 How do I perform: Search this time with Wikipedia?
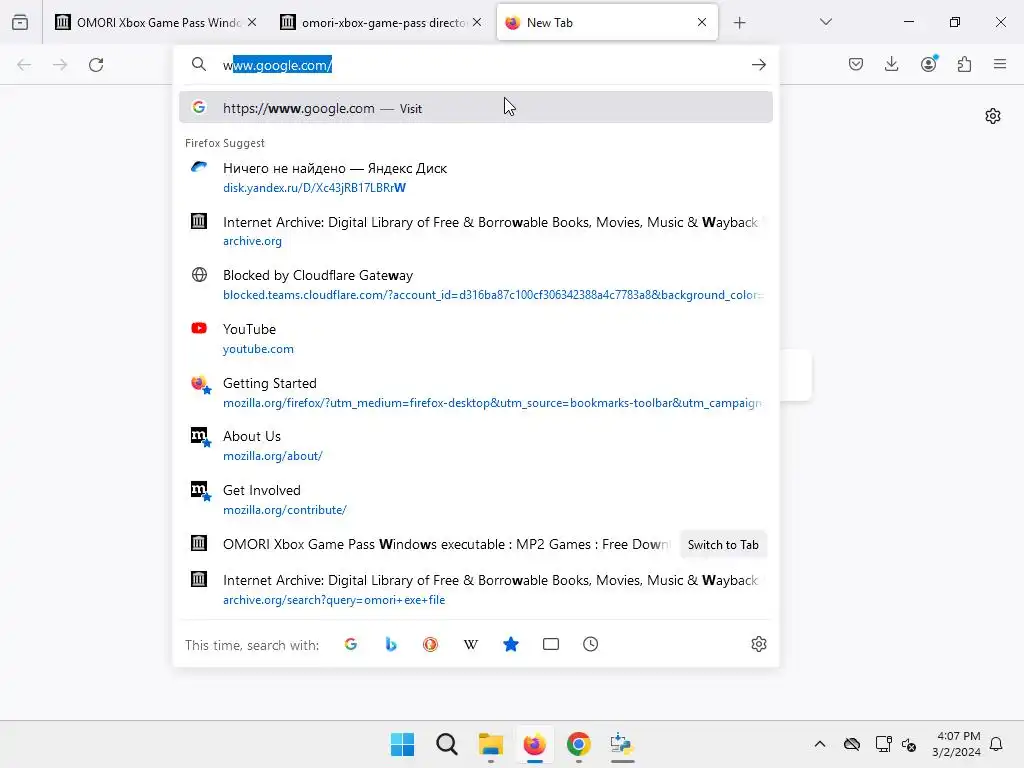pos(470,645)
